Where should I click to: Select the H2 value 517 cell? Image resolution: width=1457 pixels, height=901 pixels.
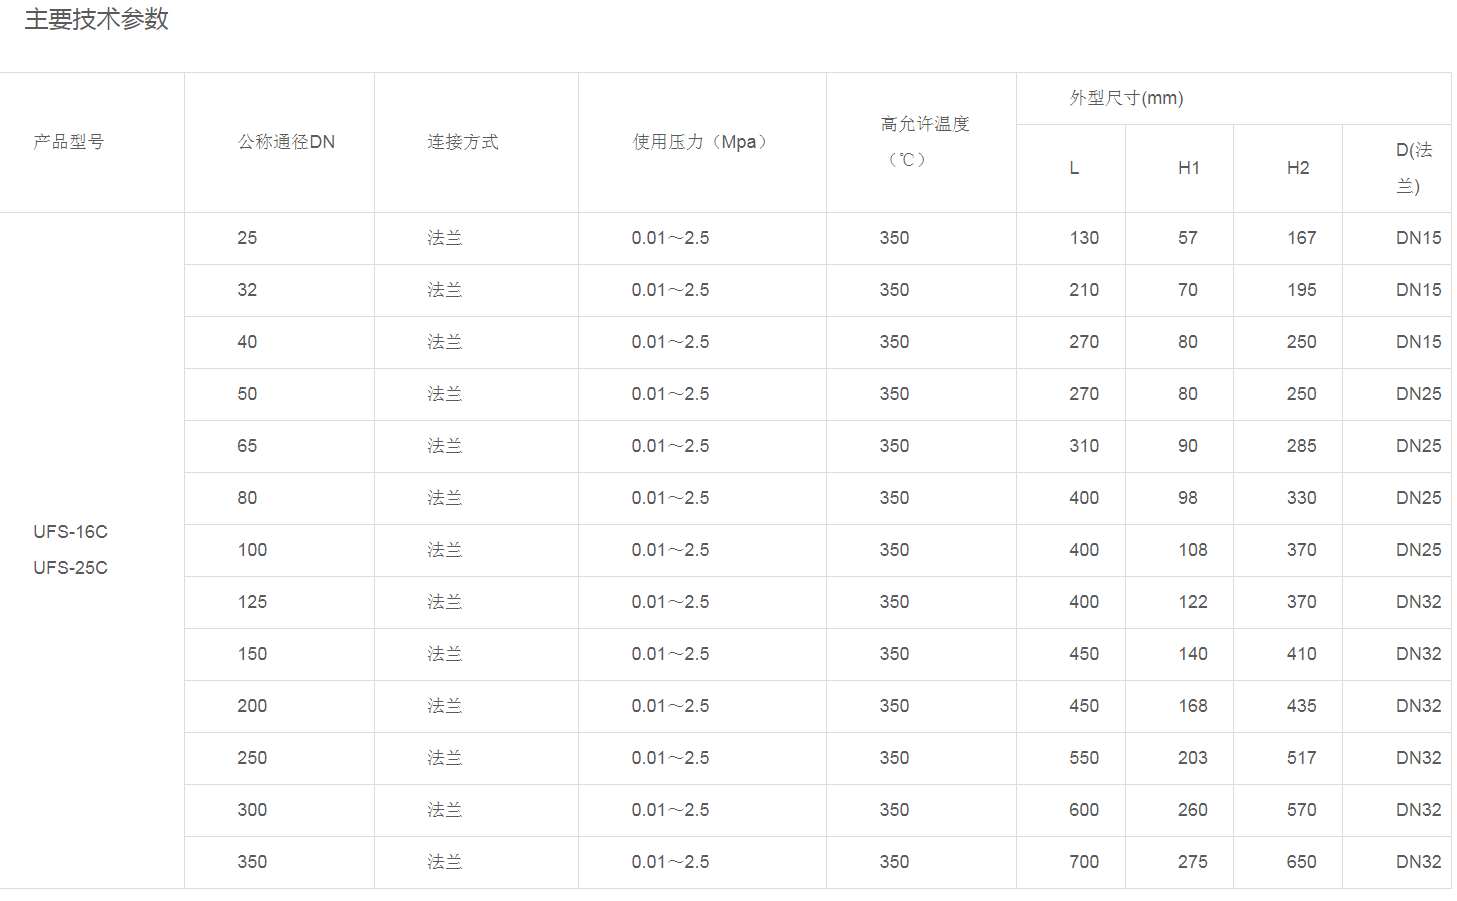(x=1301, y=758)
